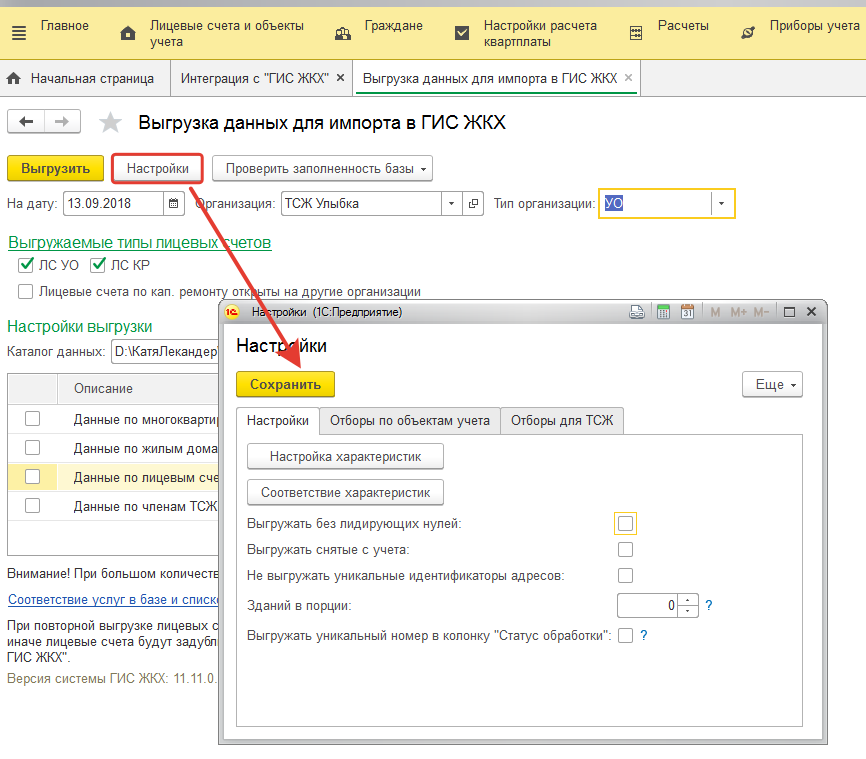
Task: Go forward with the right arrow button
Action: 62,122
